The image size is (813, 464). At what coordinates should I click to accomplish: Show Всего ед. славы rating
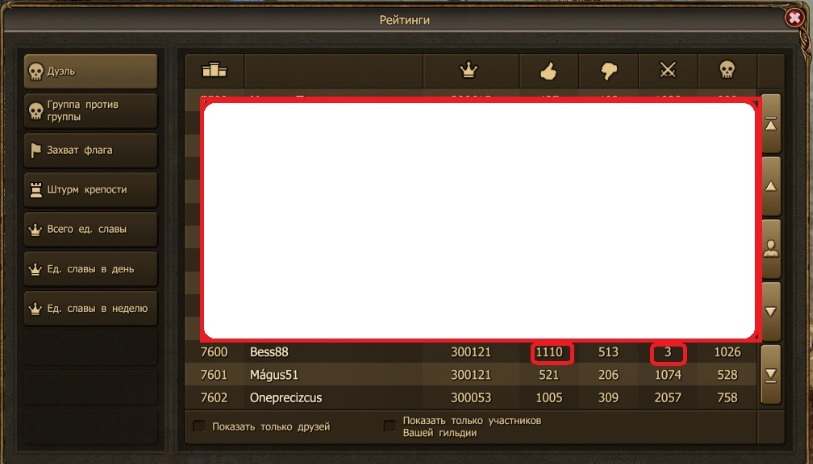[x=90, y=229]
